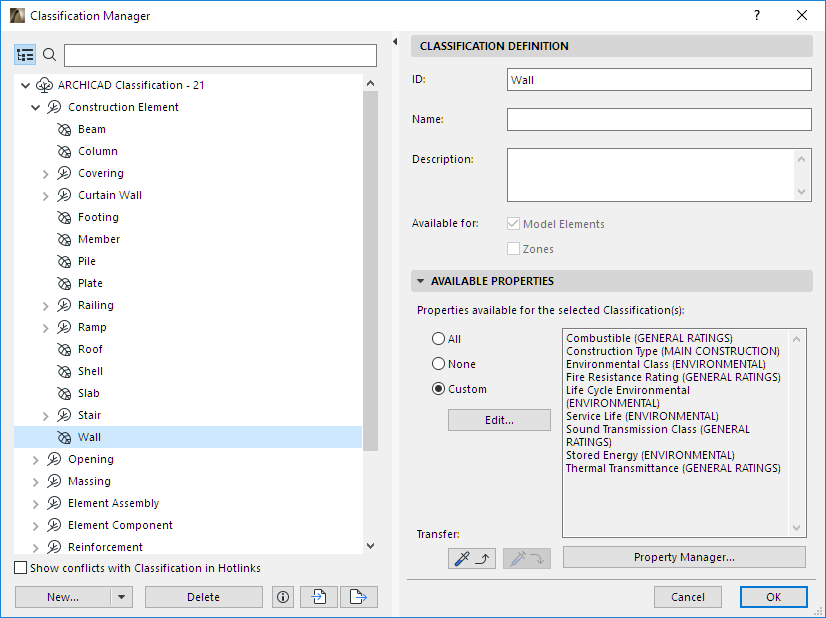
Task: Click the Plate leaf icon
Action: 64,283
